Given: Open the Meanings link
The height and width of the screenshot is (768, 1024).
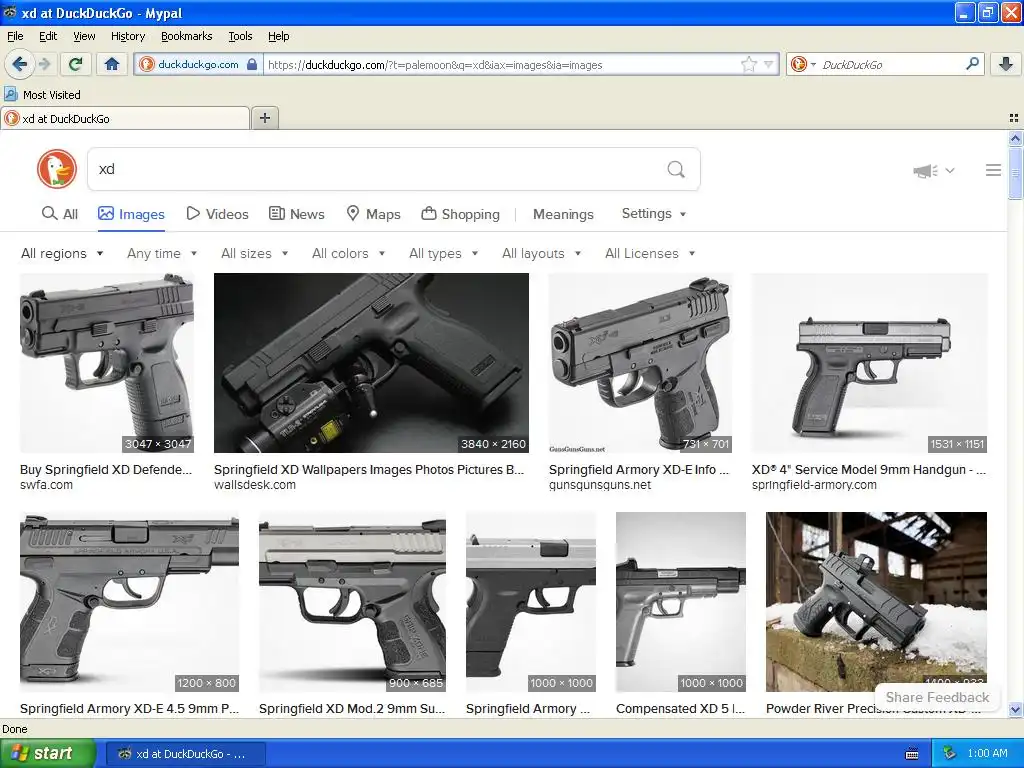Looking at the screenshot, I should pos(563,214).
